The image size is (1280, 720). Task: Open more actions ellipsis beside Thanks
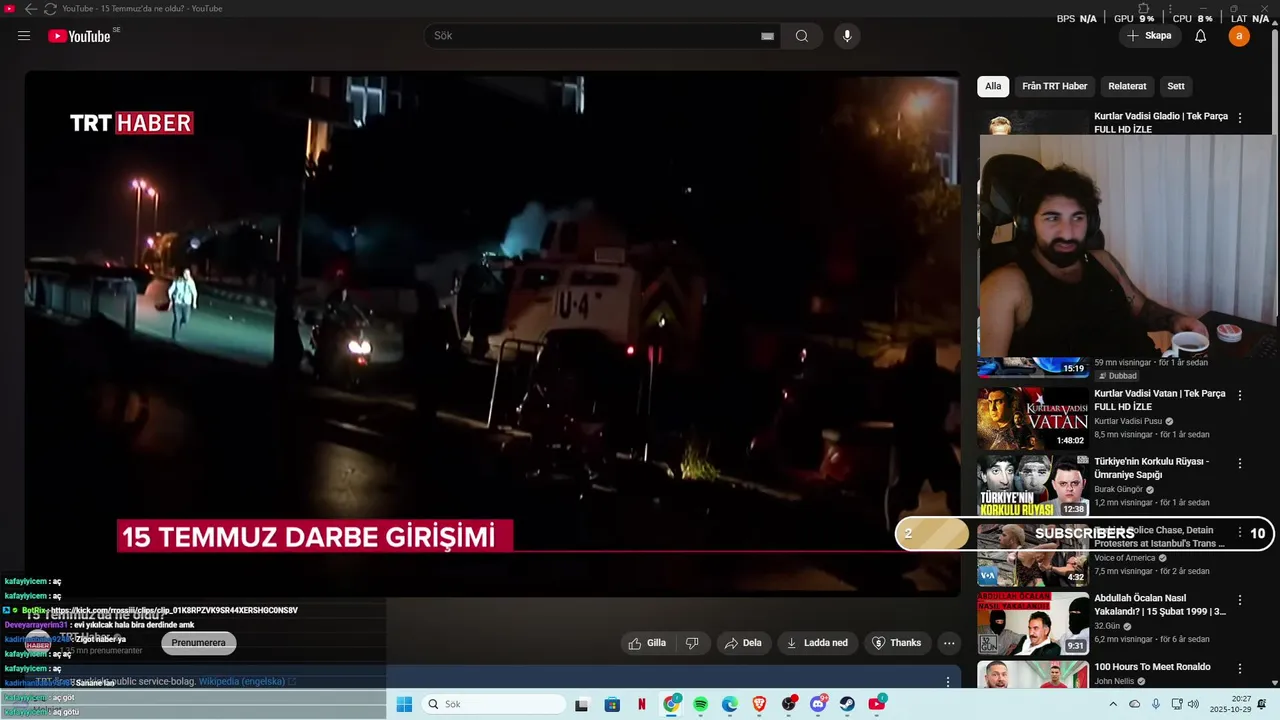pos(949,643)
